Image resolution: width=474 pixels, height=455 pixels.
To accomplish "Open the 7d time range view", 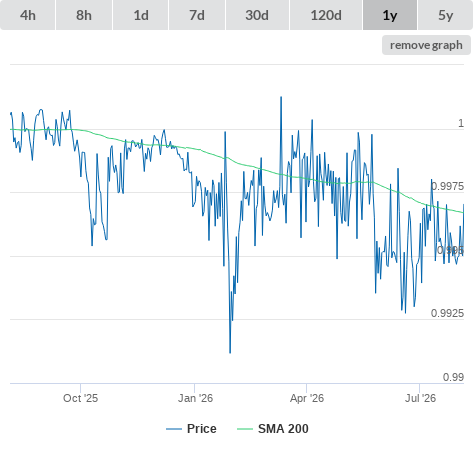I will click(x=197, y=15).
